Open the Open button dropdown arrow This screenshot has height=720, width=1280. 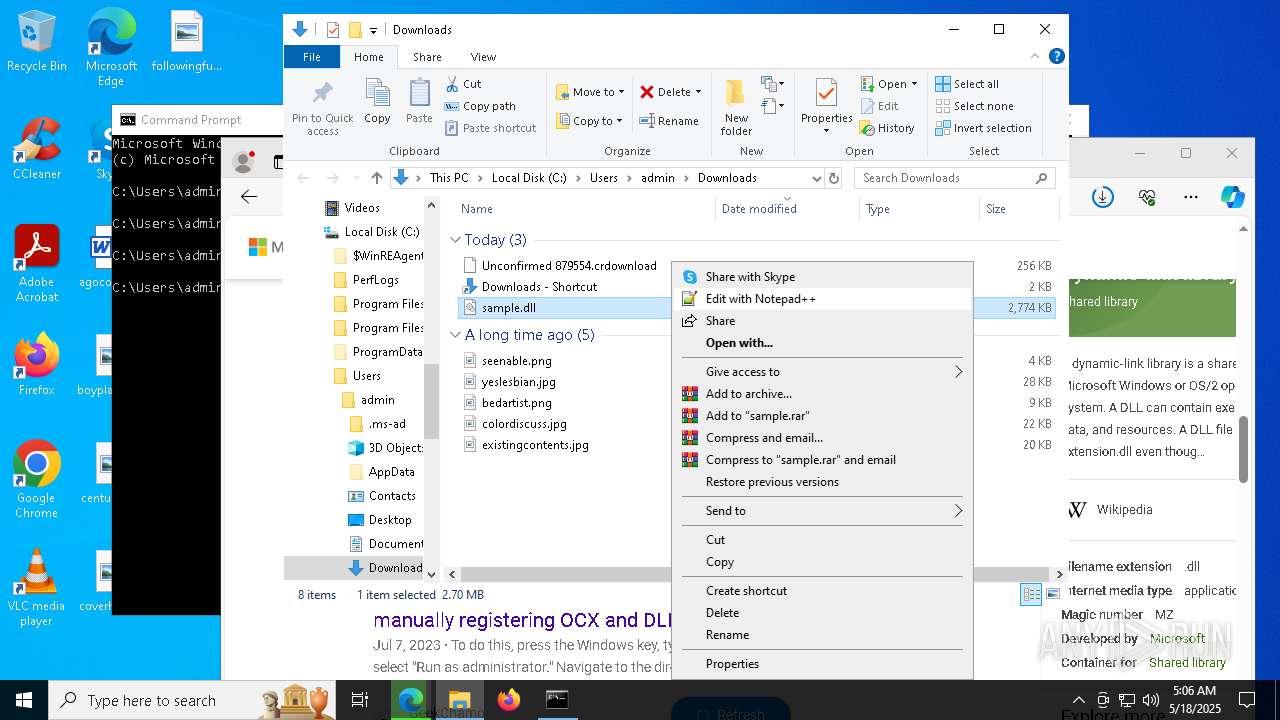coord(914,84)
